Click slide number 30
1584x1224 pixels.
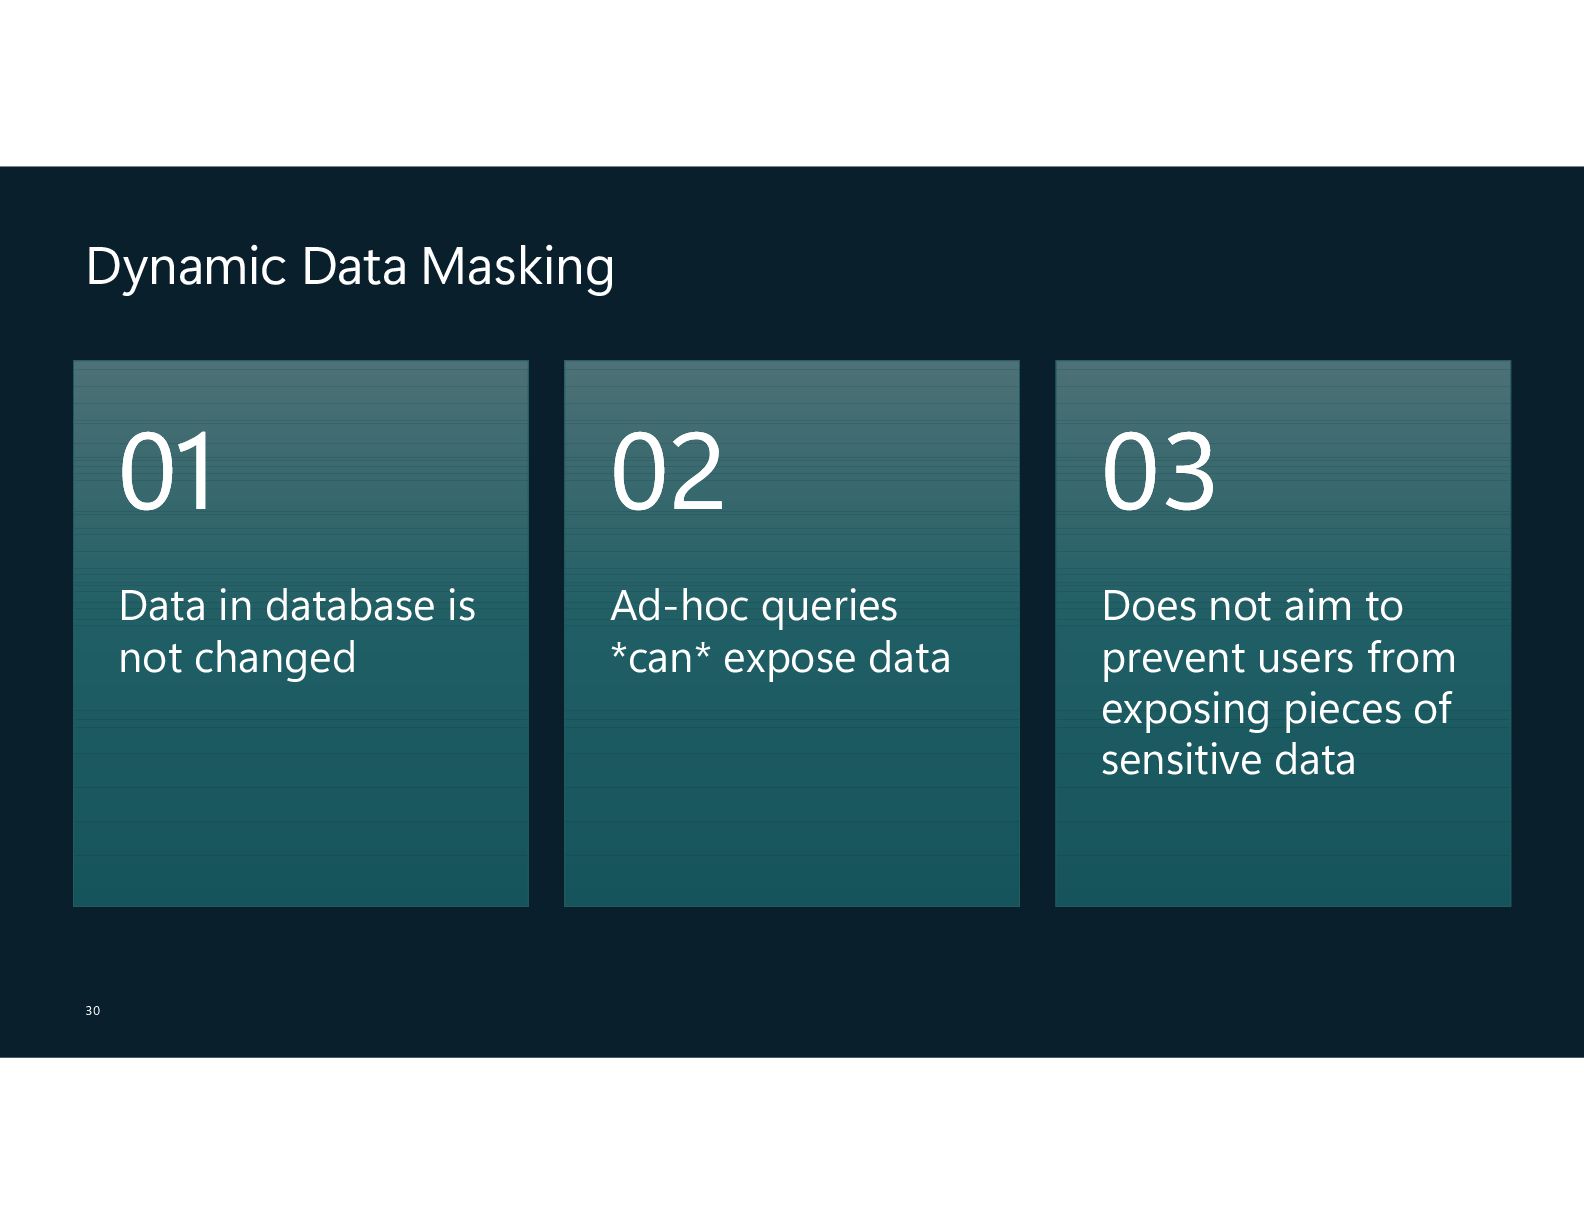click(93, 1011)
